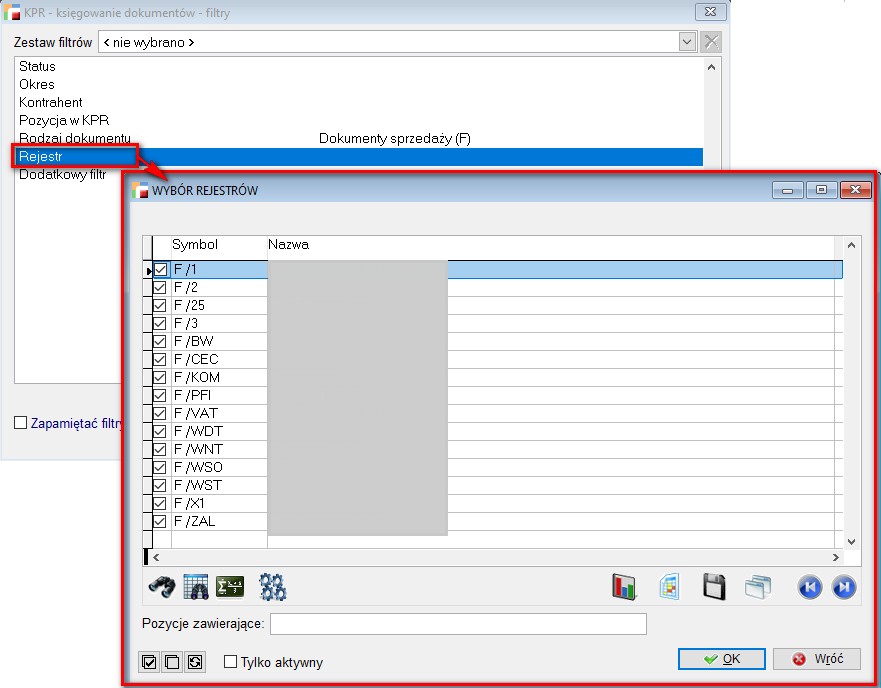Jump to last record arrow icon
This screenshot has height=688, width=881.
pyautogui.click(x=843, y=587)
